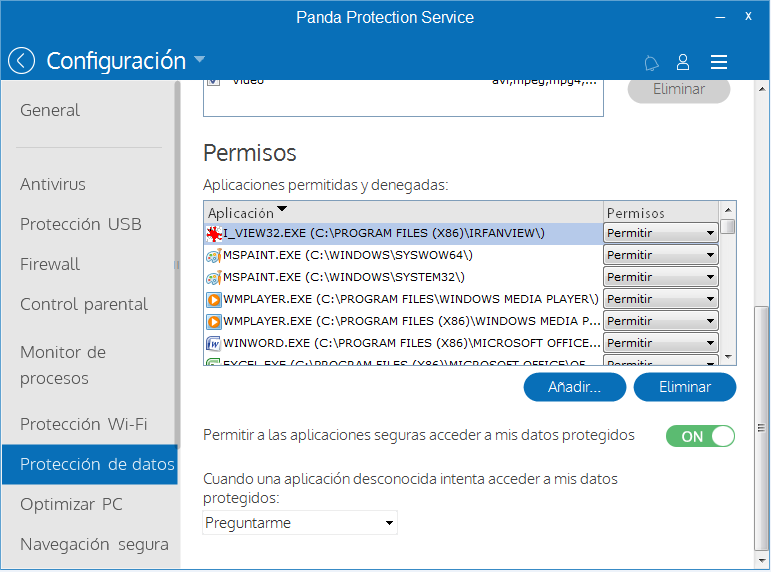
Task: Open the Antivirus settings section
Action: (x=53, y=184)
